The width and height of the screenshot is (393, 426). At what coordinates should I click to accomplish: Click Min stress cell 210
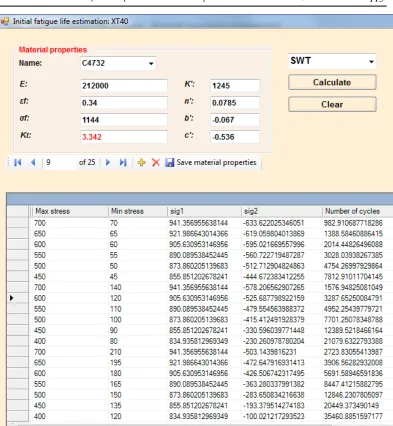pyautogui.click(x=137, y=352)
